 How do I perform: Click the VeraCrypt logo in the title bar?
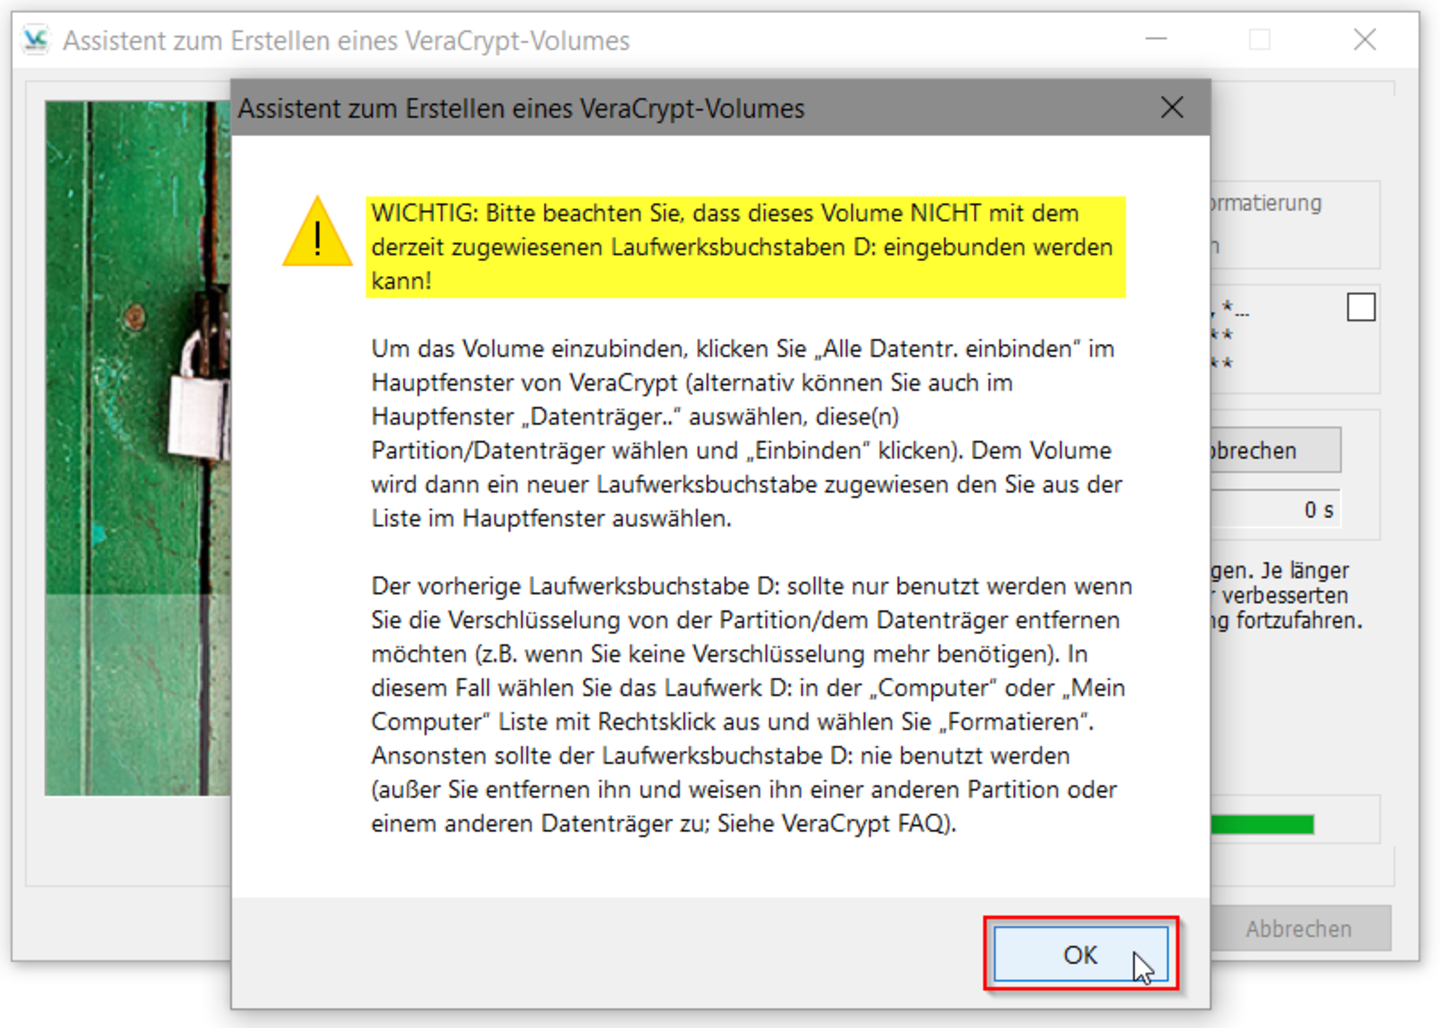pos(36,40)
